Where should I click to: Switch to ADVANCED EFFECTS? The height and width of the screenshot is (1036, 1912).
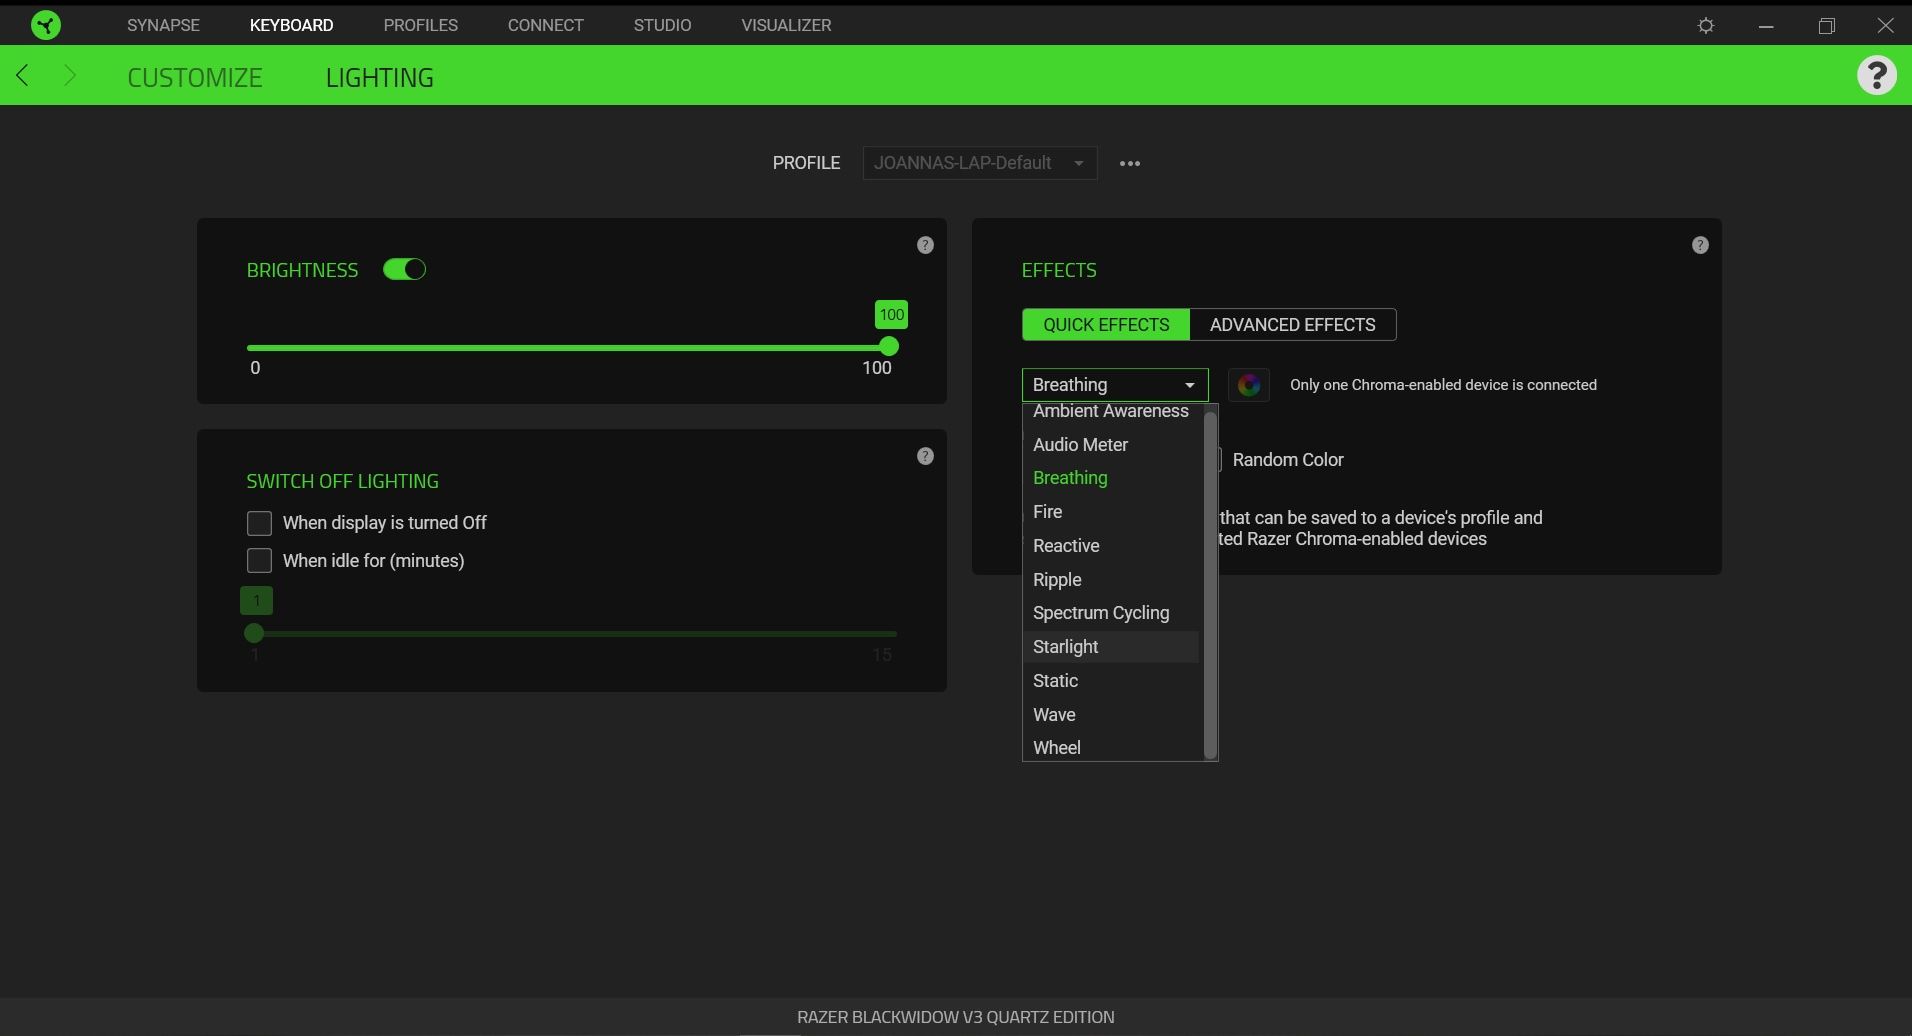click(1293, 325)
